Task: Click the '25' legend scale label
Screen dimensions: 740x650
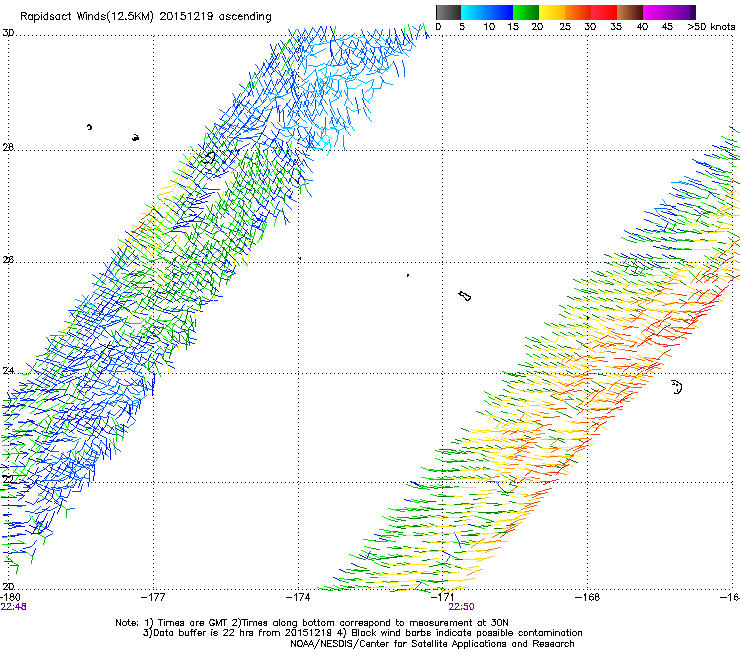Action: (x=565, y=27)
